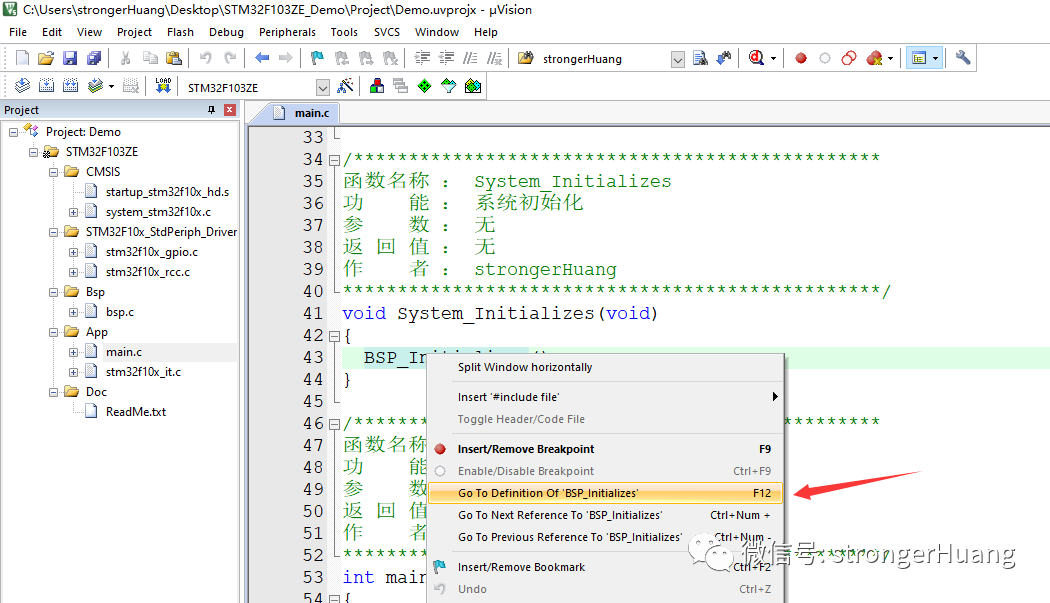Image resolution: width=1050 pixels, height=603 pixels.
Task: Open Manage Run-Time Environment with the green diamond icon
Action: pos(425,86)
